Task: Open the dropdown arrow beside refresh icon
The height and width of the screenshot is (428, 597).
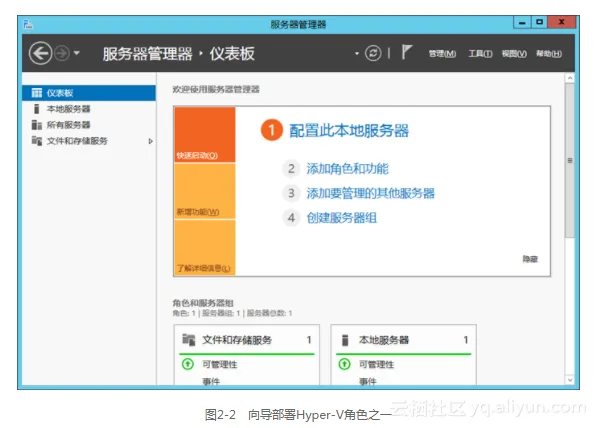Action: point(357,54)
